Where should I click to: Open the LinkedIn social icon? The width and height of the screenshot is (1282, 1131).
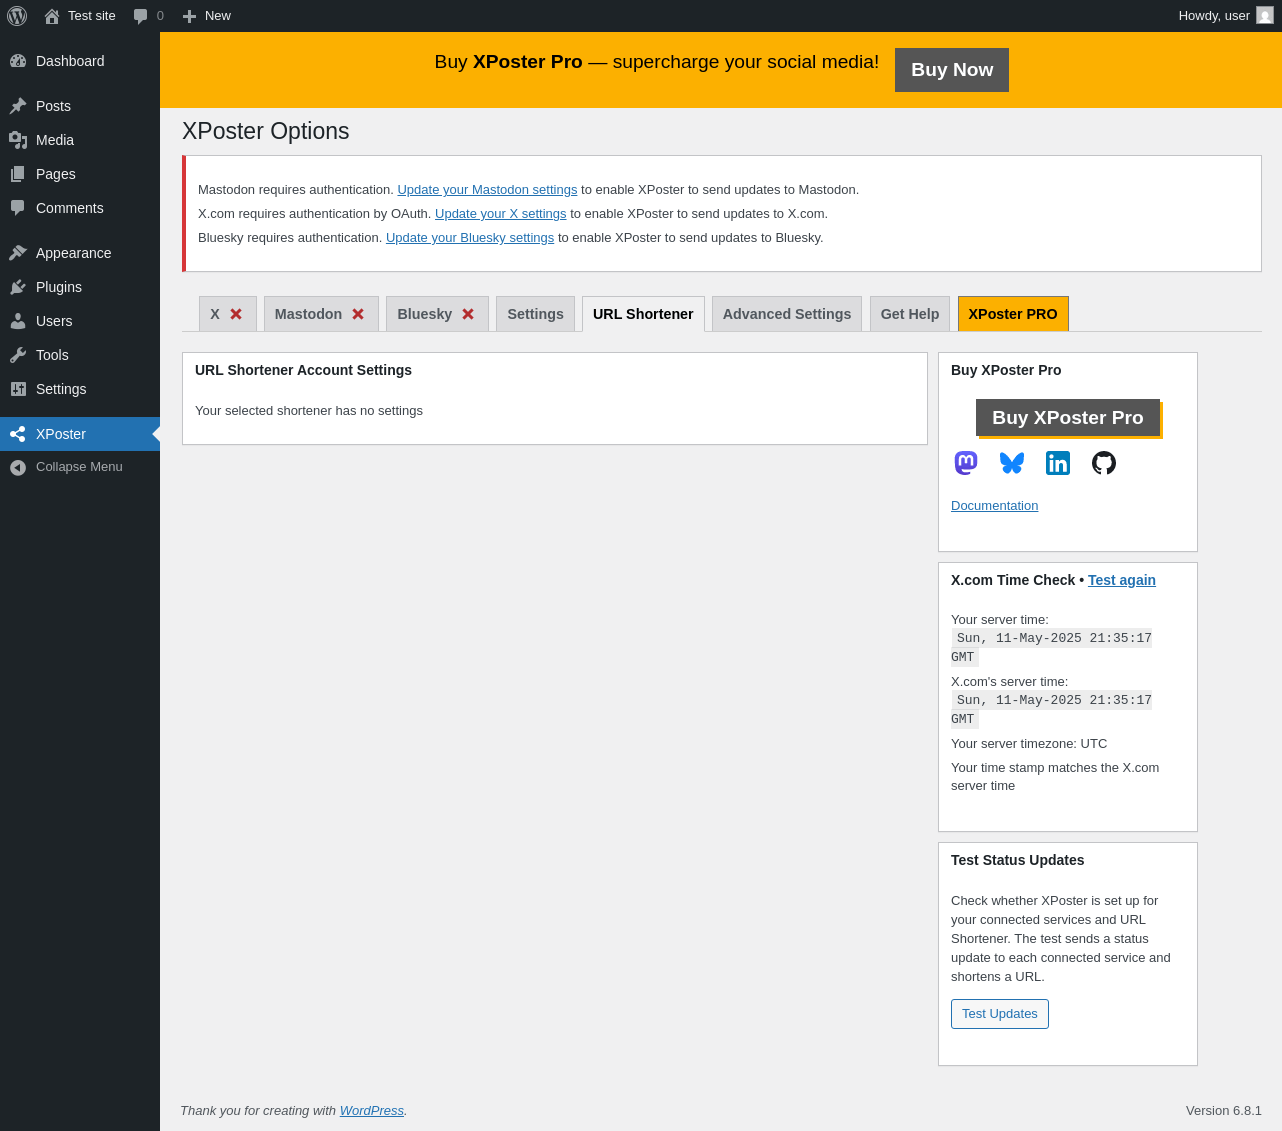pos(1058,463)
